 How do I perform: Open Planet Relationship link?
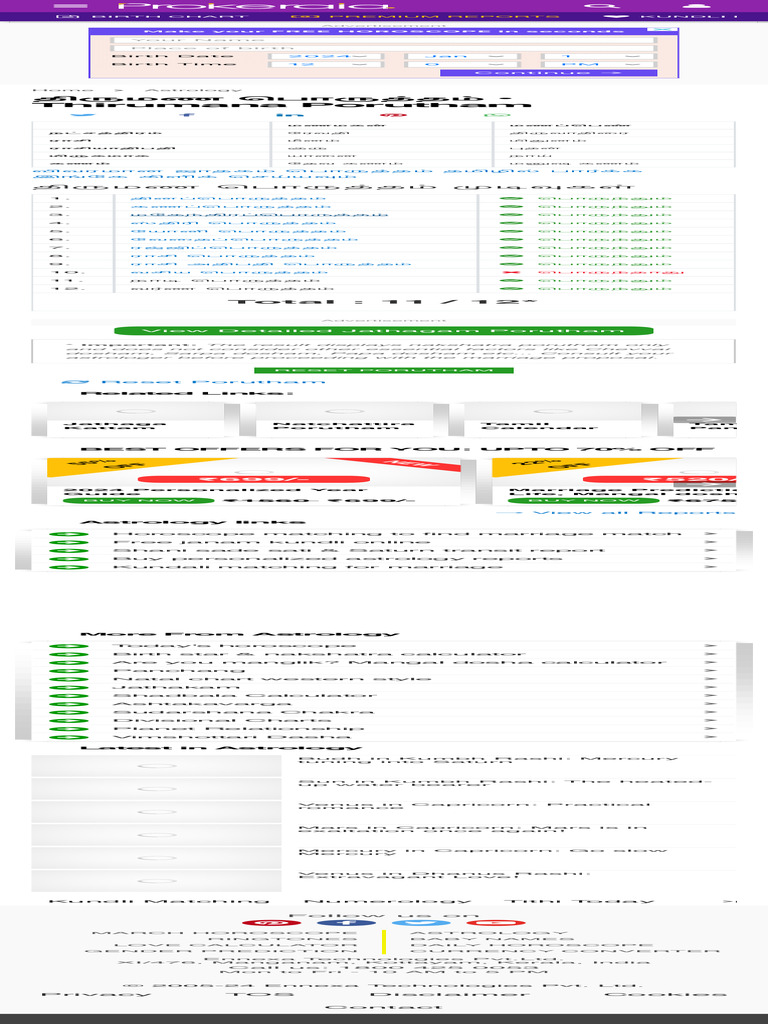(238, 729)
